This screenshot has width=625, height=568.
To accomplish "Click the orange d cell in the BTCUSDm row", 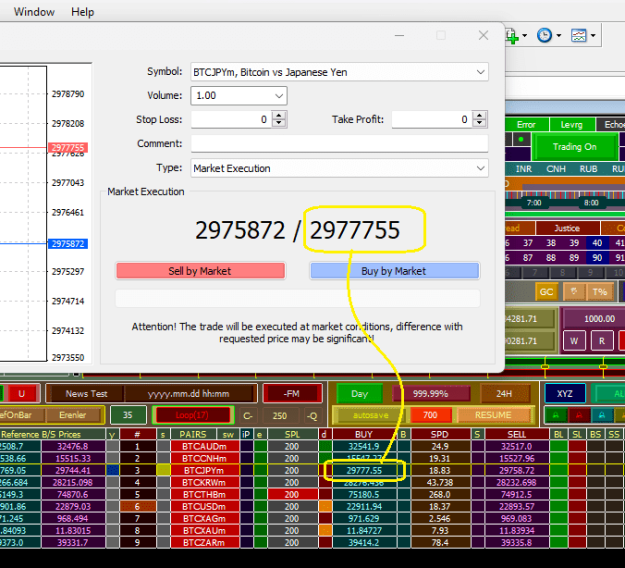I will [325, 507].
